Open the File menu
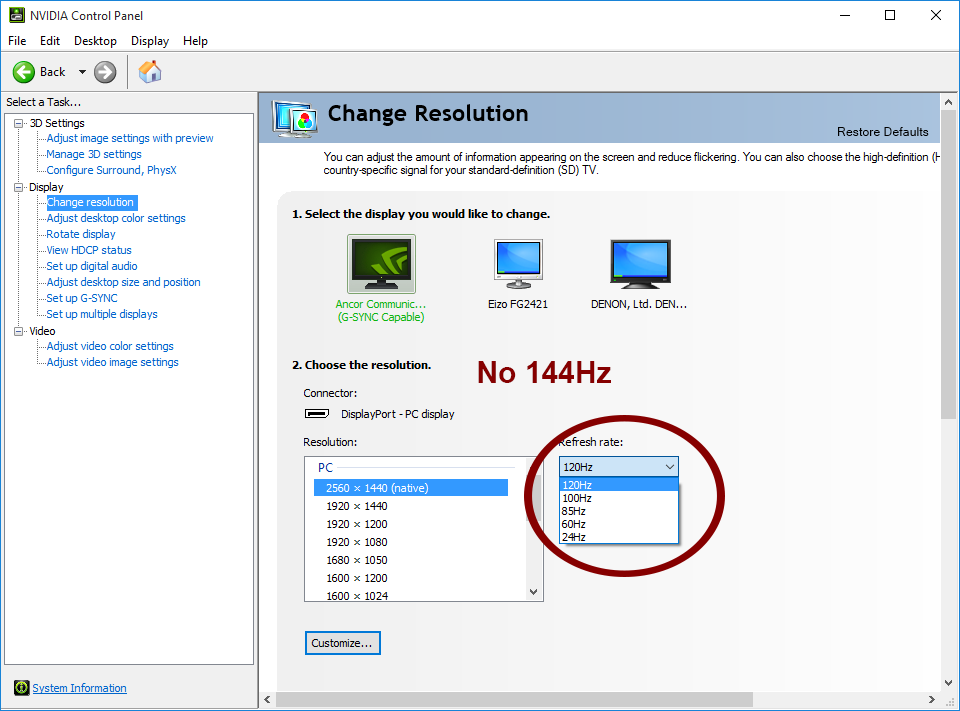The height and width of the screenshot is (711, 960). point(17,41)
